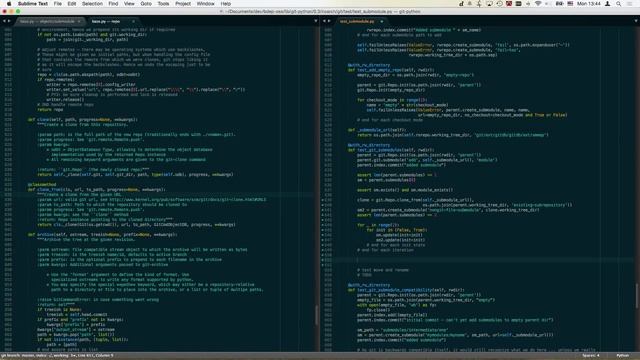Click 'def test_git_submodule_compatibility' line in right pane

click(x=406, y=290)
